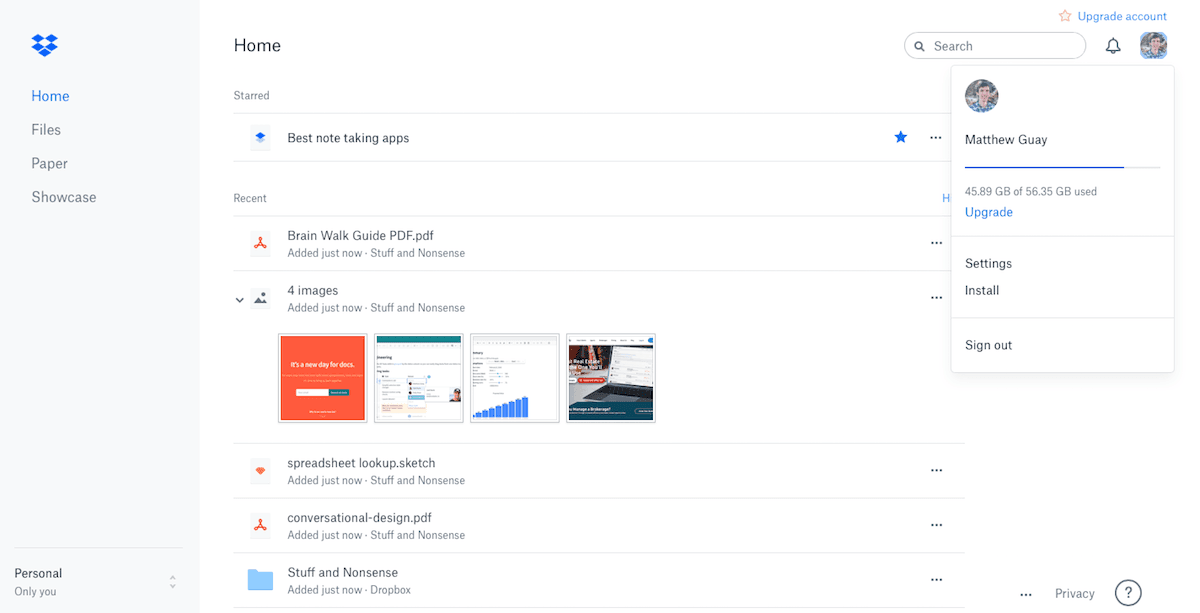
Task: Unstar the Best note taking apps item
Action: pyautogui.click(x=901, y=137)
